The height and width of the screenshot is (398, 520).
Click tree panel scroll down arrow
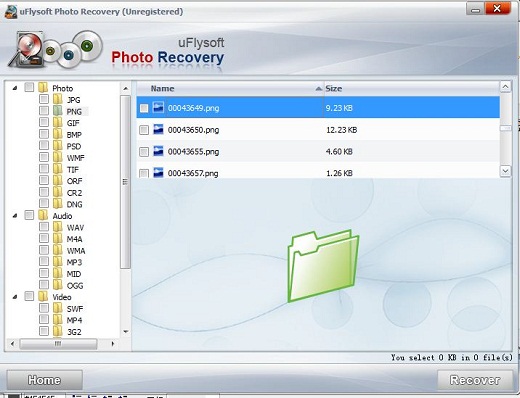(x=125, y=332)
